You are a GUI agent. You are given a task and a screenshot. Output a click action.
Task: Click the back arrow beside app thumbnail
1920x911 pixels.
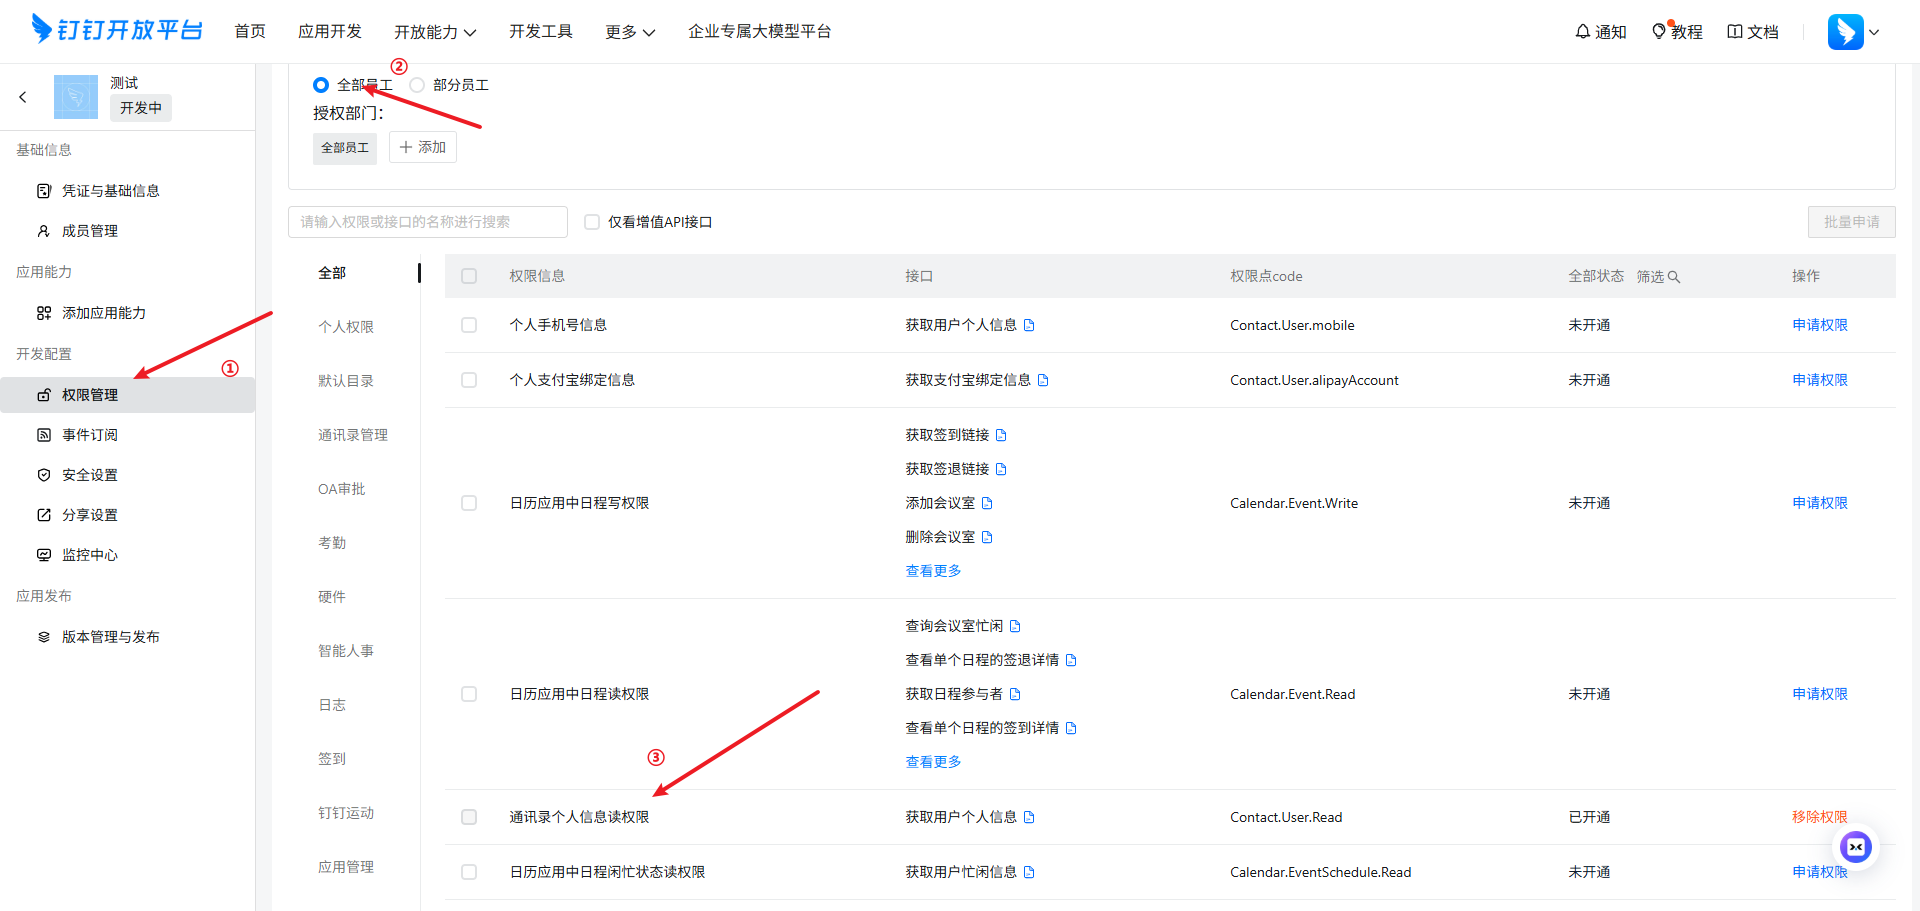click(23, 97)
